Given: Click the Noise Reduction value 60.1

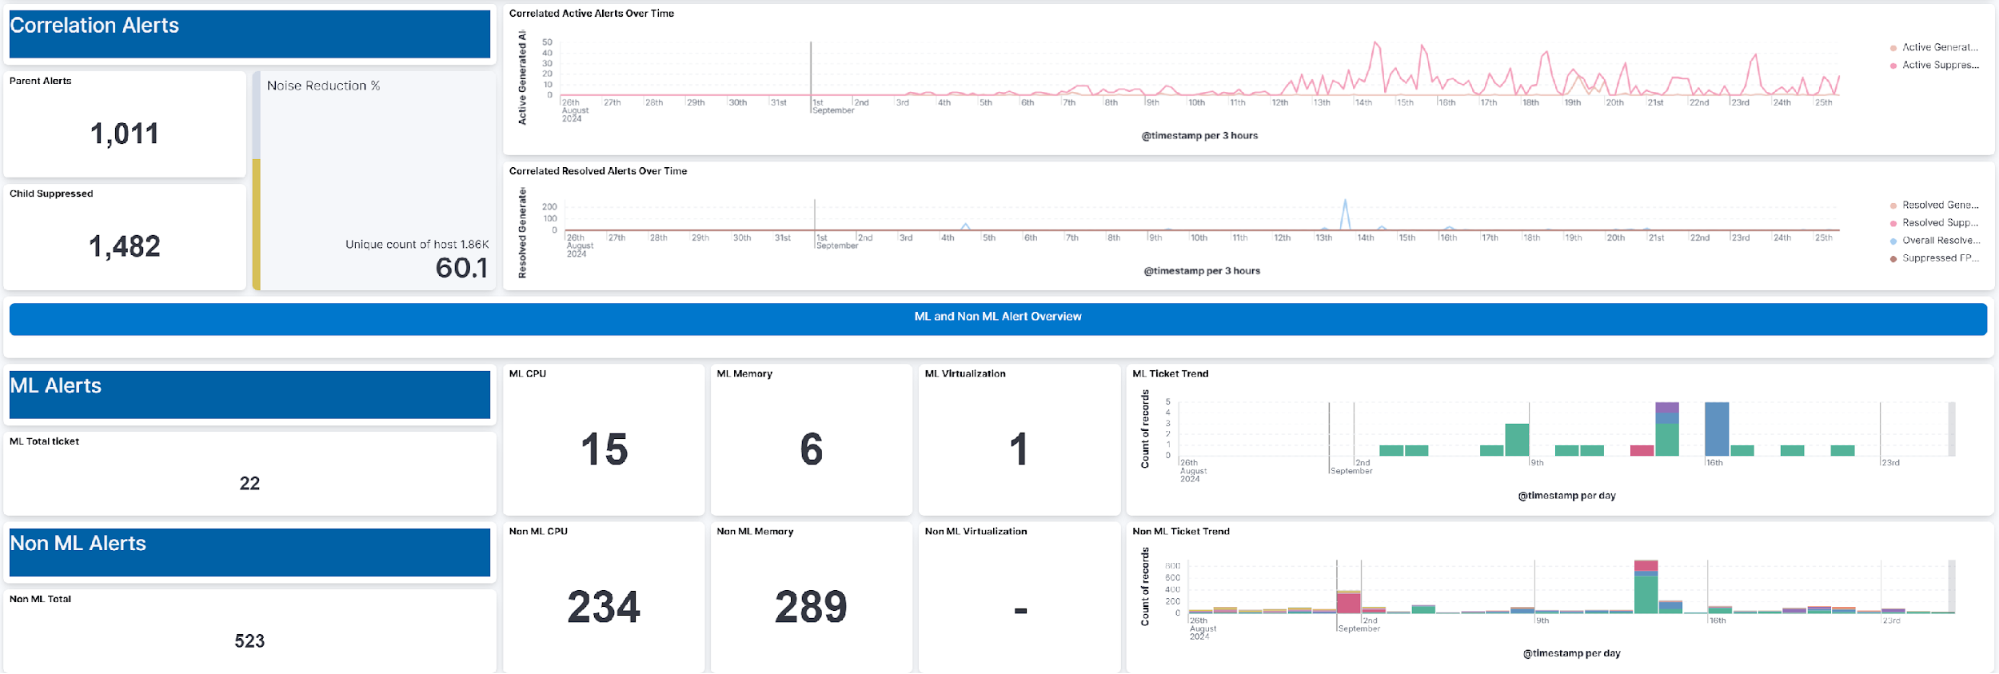Looking at the screenshot, I should pos(462,268).
